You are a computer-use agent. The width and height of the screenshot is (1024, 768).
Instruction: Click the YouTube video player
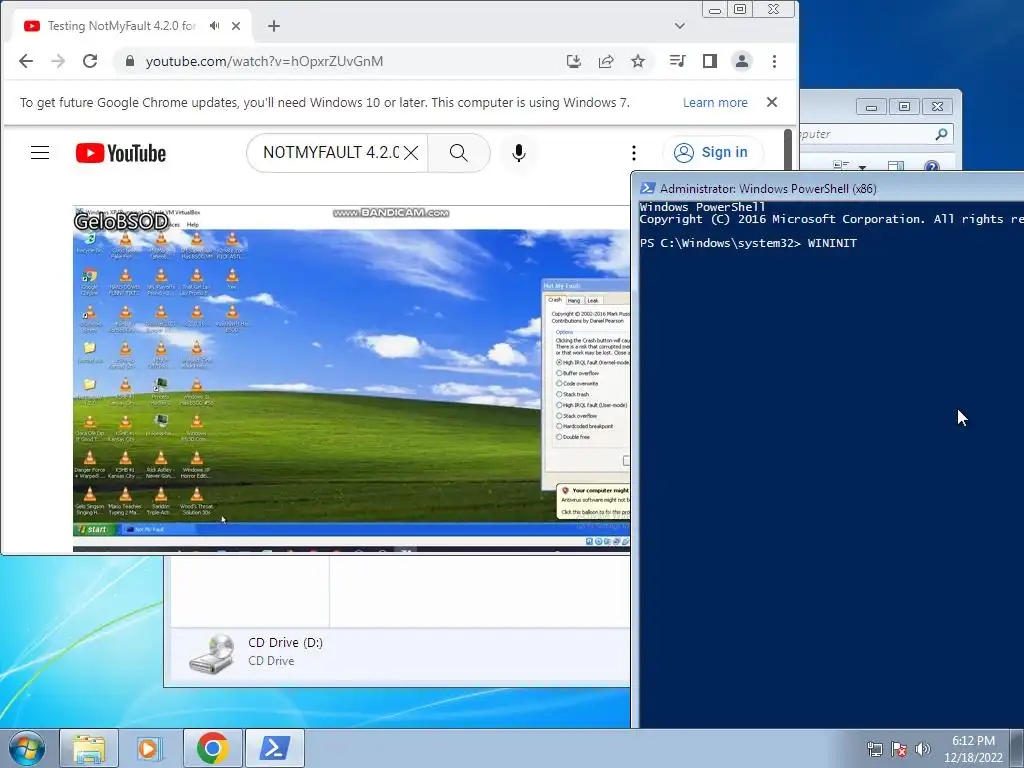coord(351,379)
